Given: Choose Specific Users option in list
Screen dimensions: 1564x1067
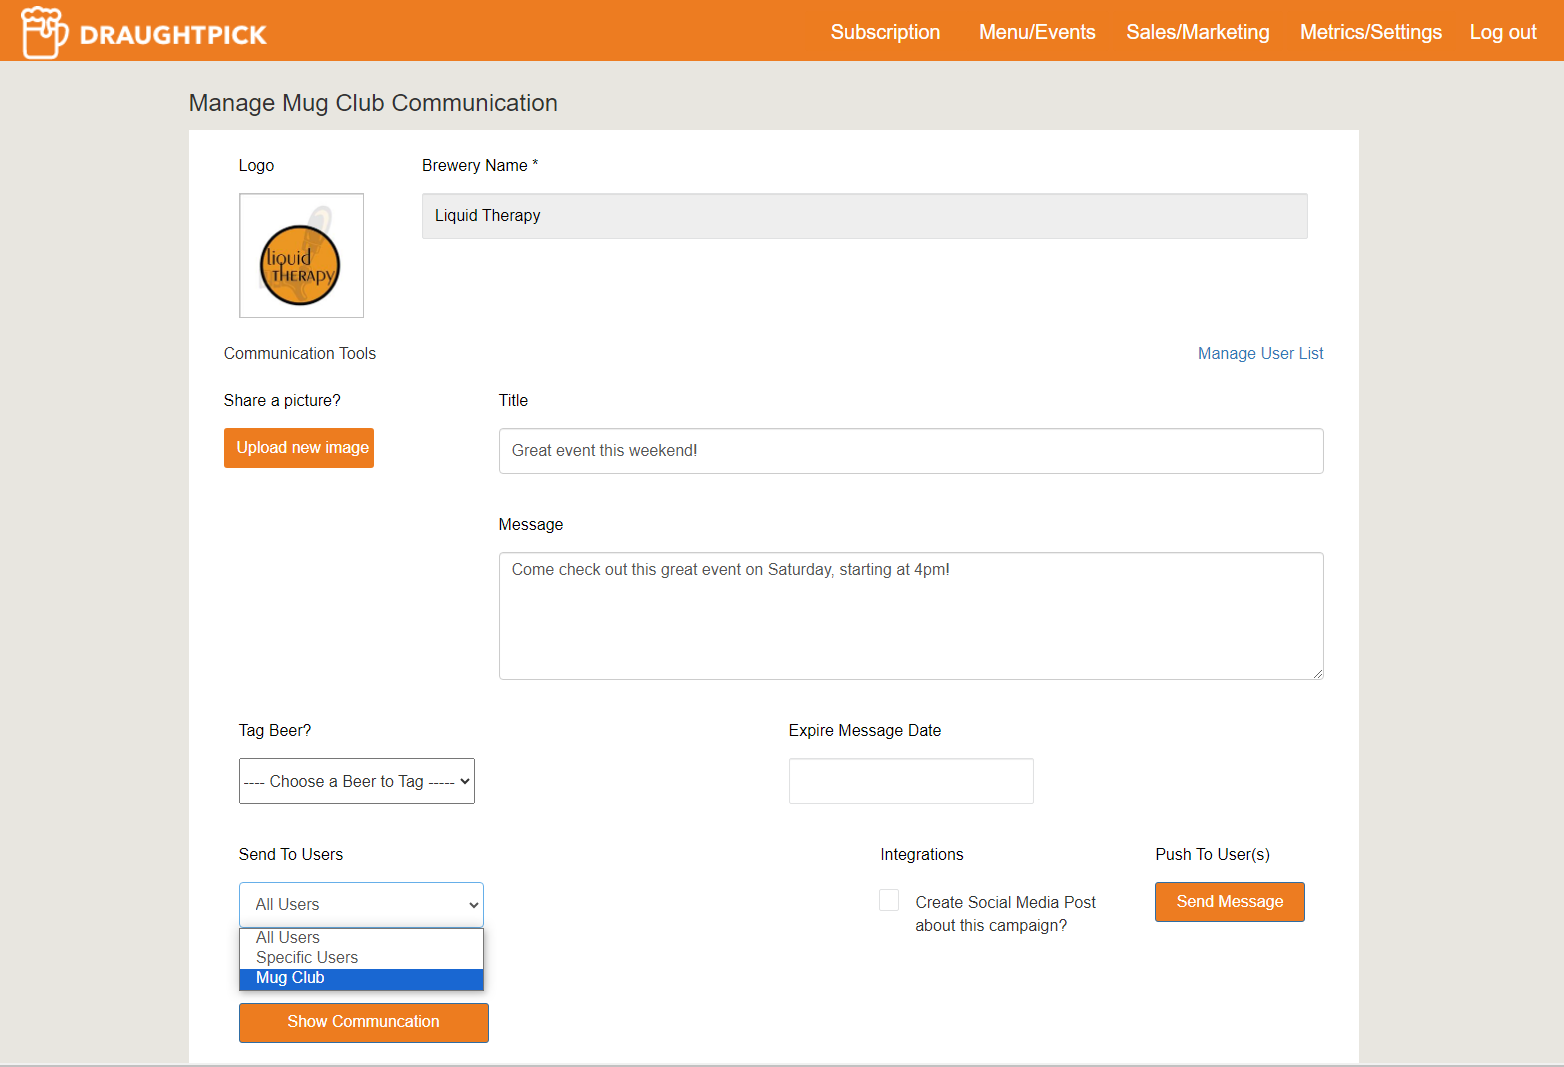Looking at the screenshot, I should coord(307,958).
